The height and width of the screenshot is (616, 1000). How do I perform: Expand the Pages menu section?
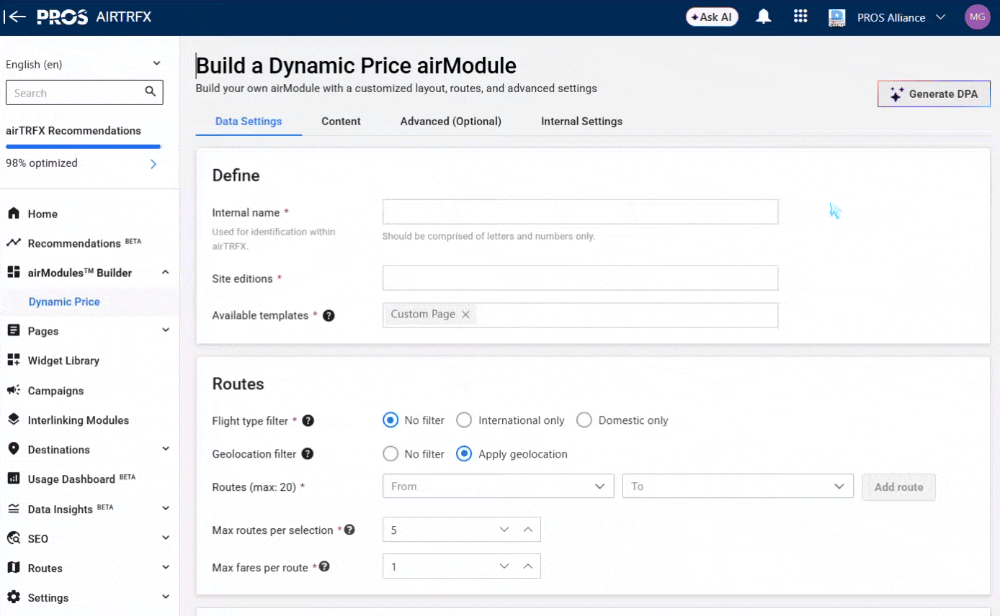coord(166,330)
